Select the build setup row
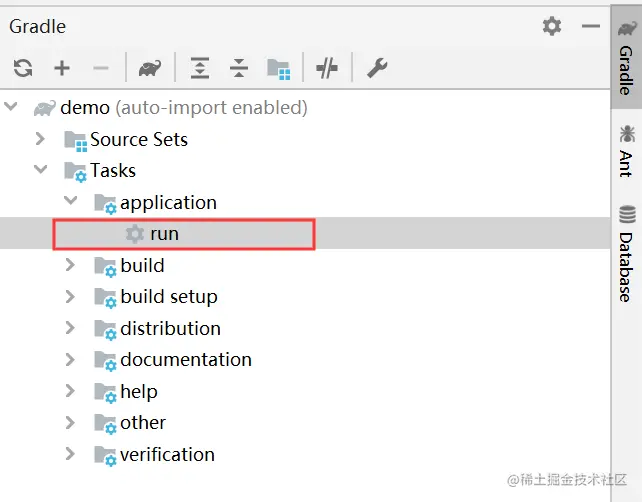This screenshot has width=642, height=502. coord(305,297)
